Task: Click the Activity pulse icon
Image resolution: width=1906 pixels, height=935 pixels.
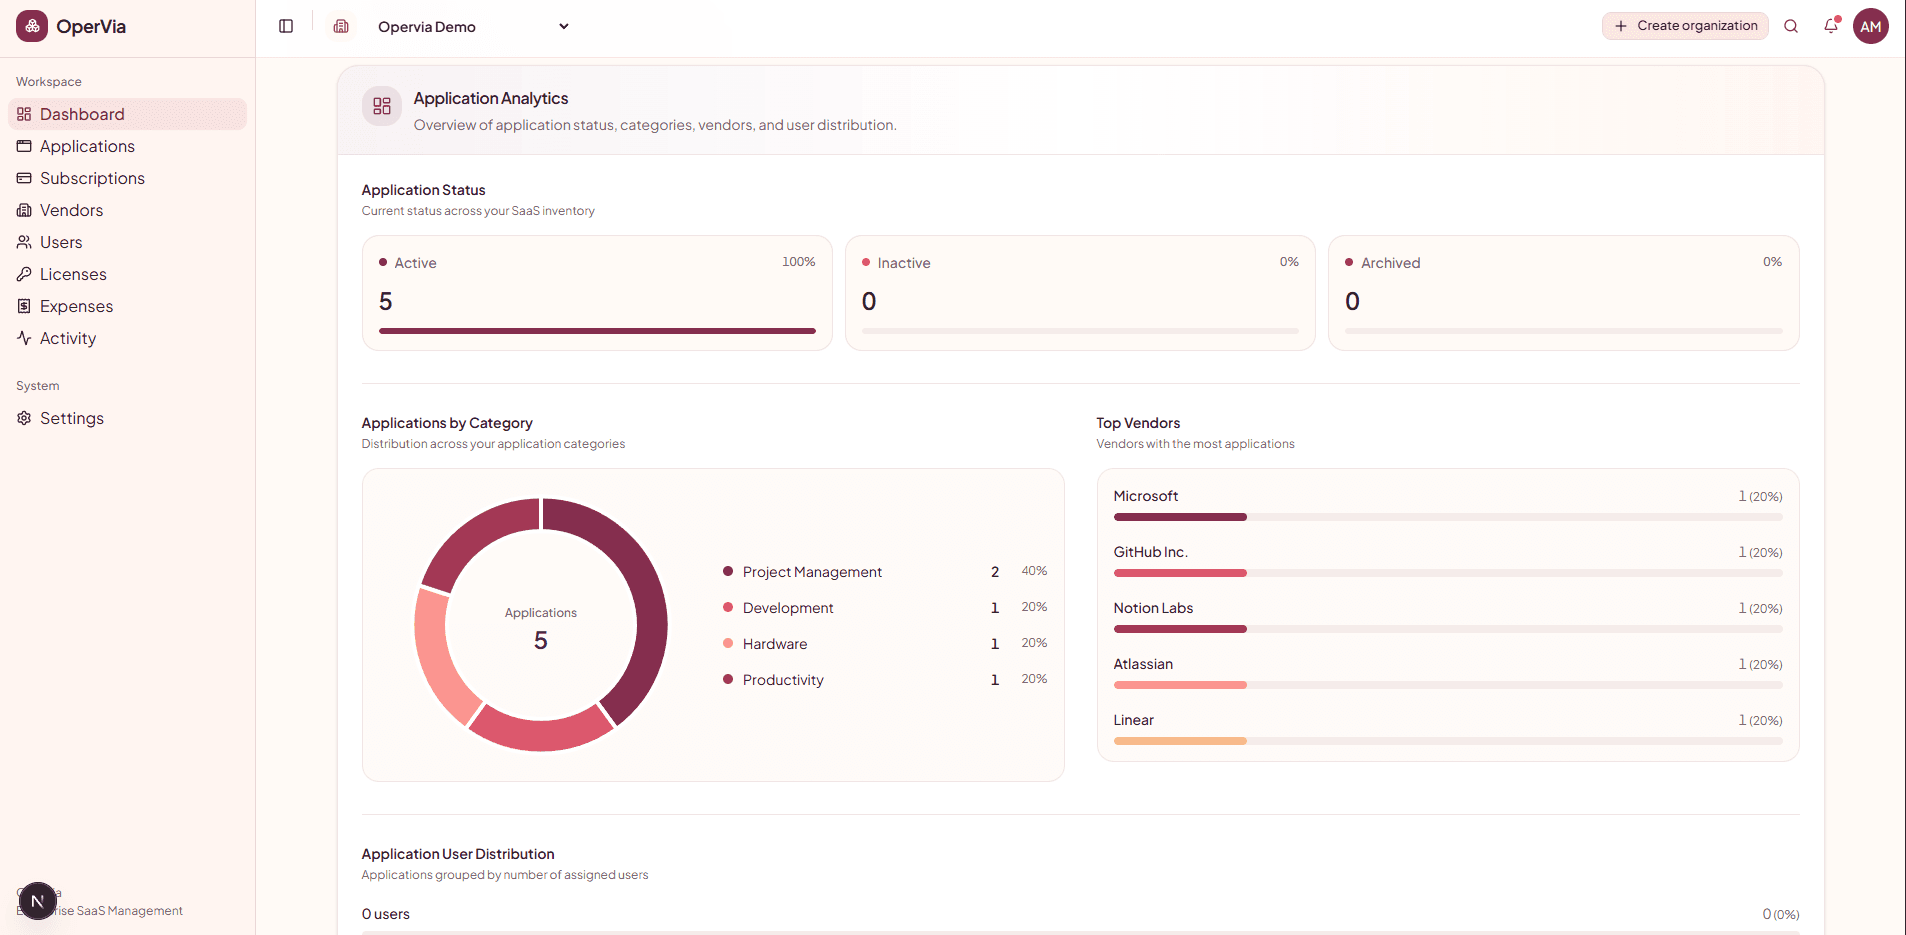Action: click(x=24, y=338)
